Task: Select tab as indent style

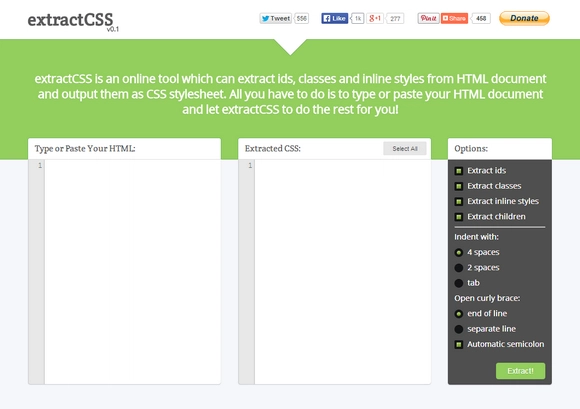Action: 459,283
